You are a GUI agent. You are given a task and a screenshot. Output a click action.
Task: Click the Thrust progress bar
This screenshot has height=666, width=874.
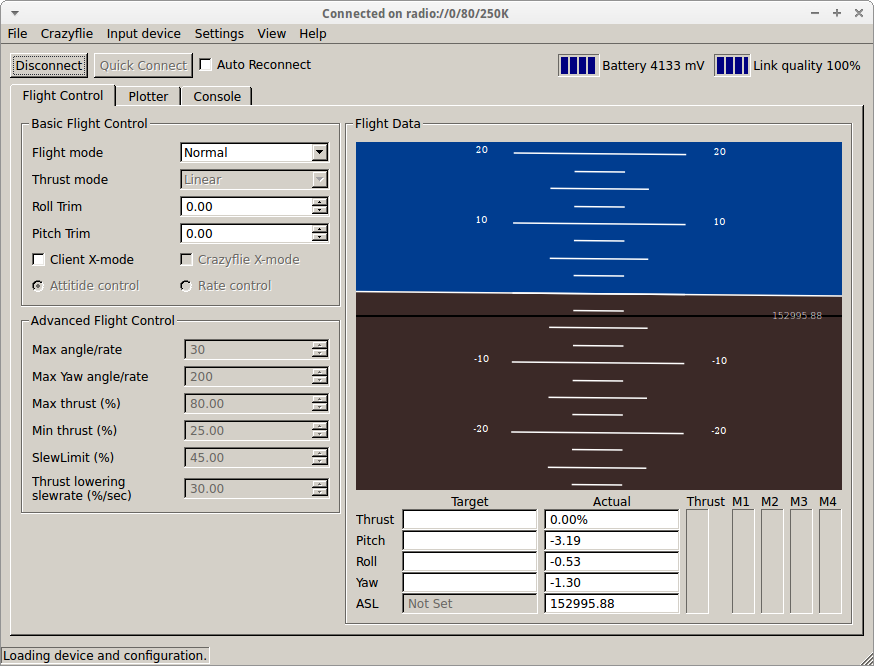(x=697, y=561)
